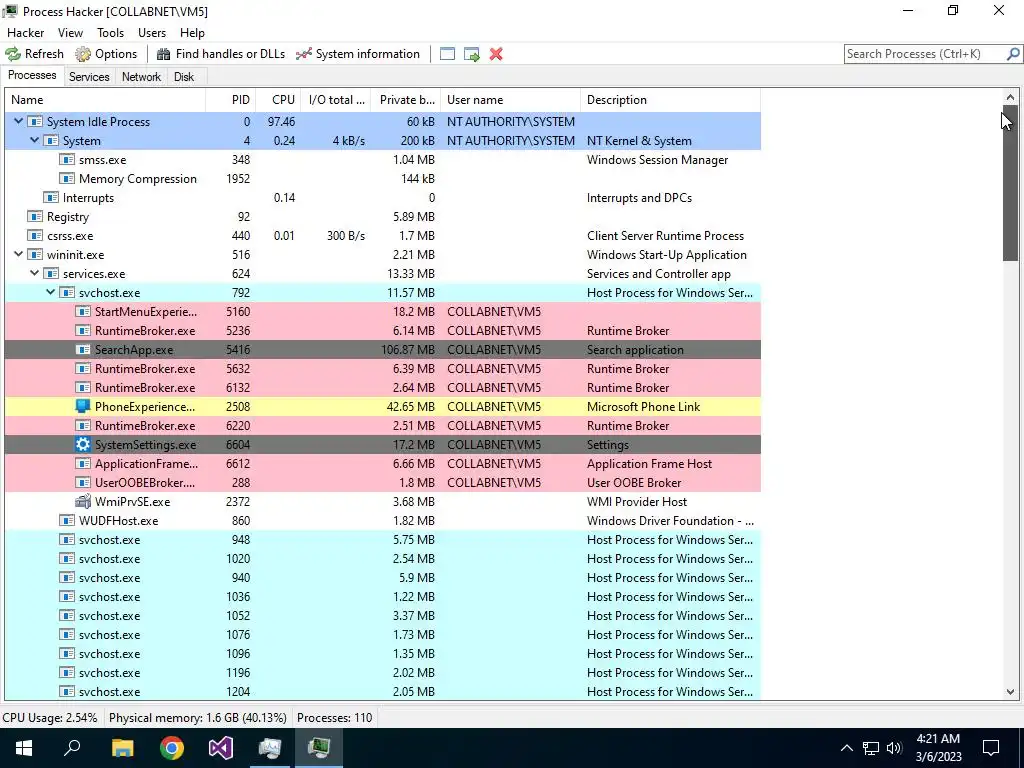This screenshot has height=768, width=1024.
Task: Open Visual Studio from taskbar
Action: [221, 748]
